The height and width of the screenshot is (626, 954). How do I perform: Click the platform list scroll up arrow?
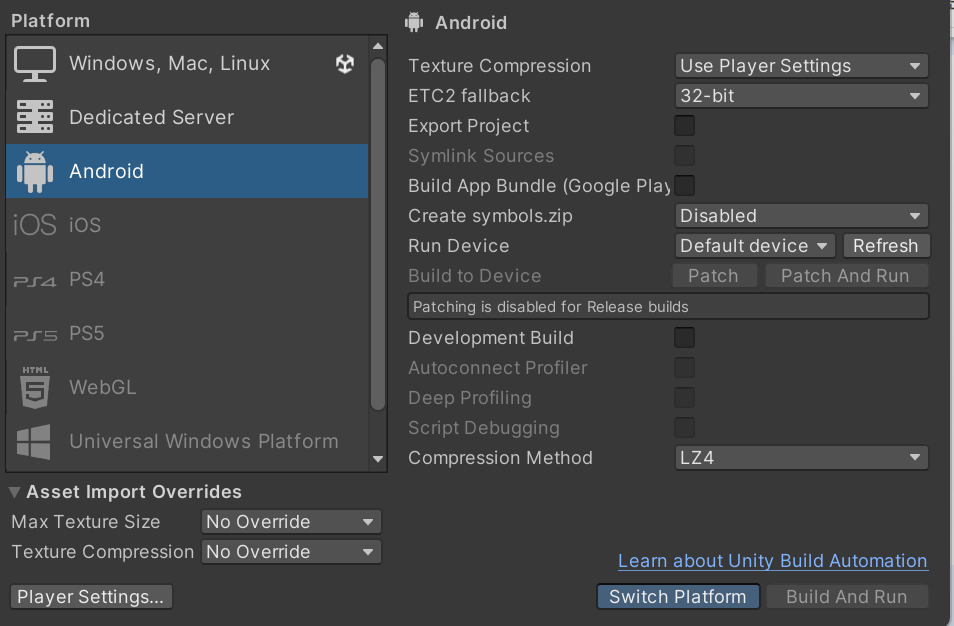pyautogui.click(x=378, y=46)
